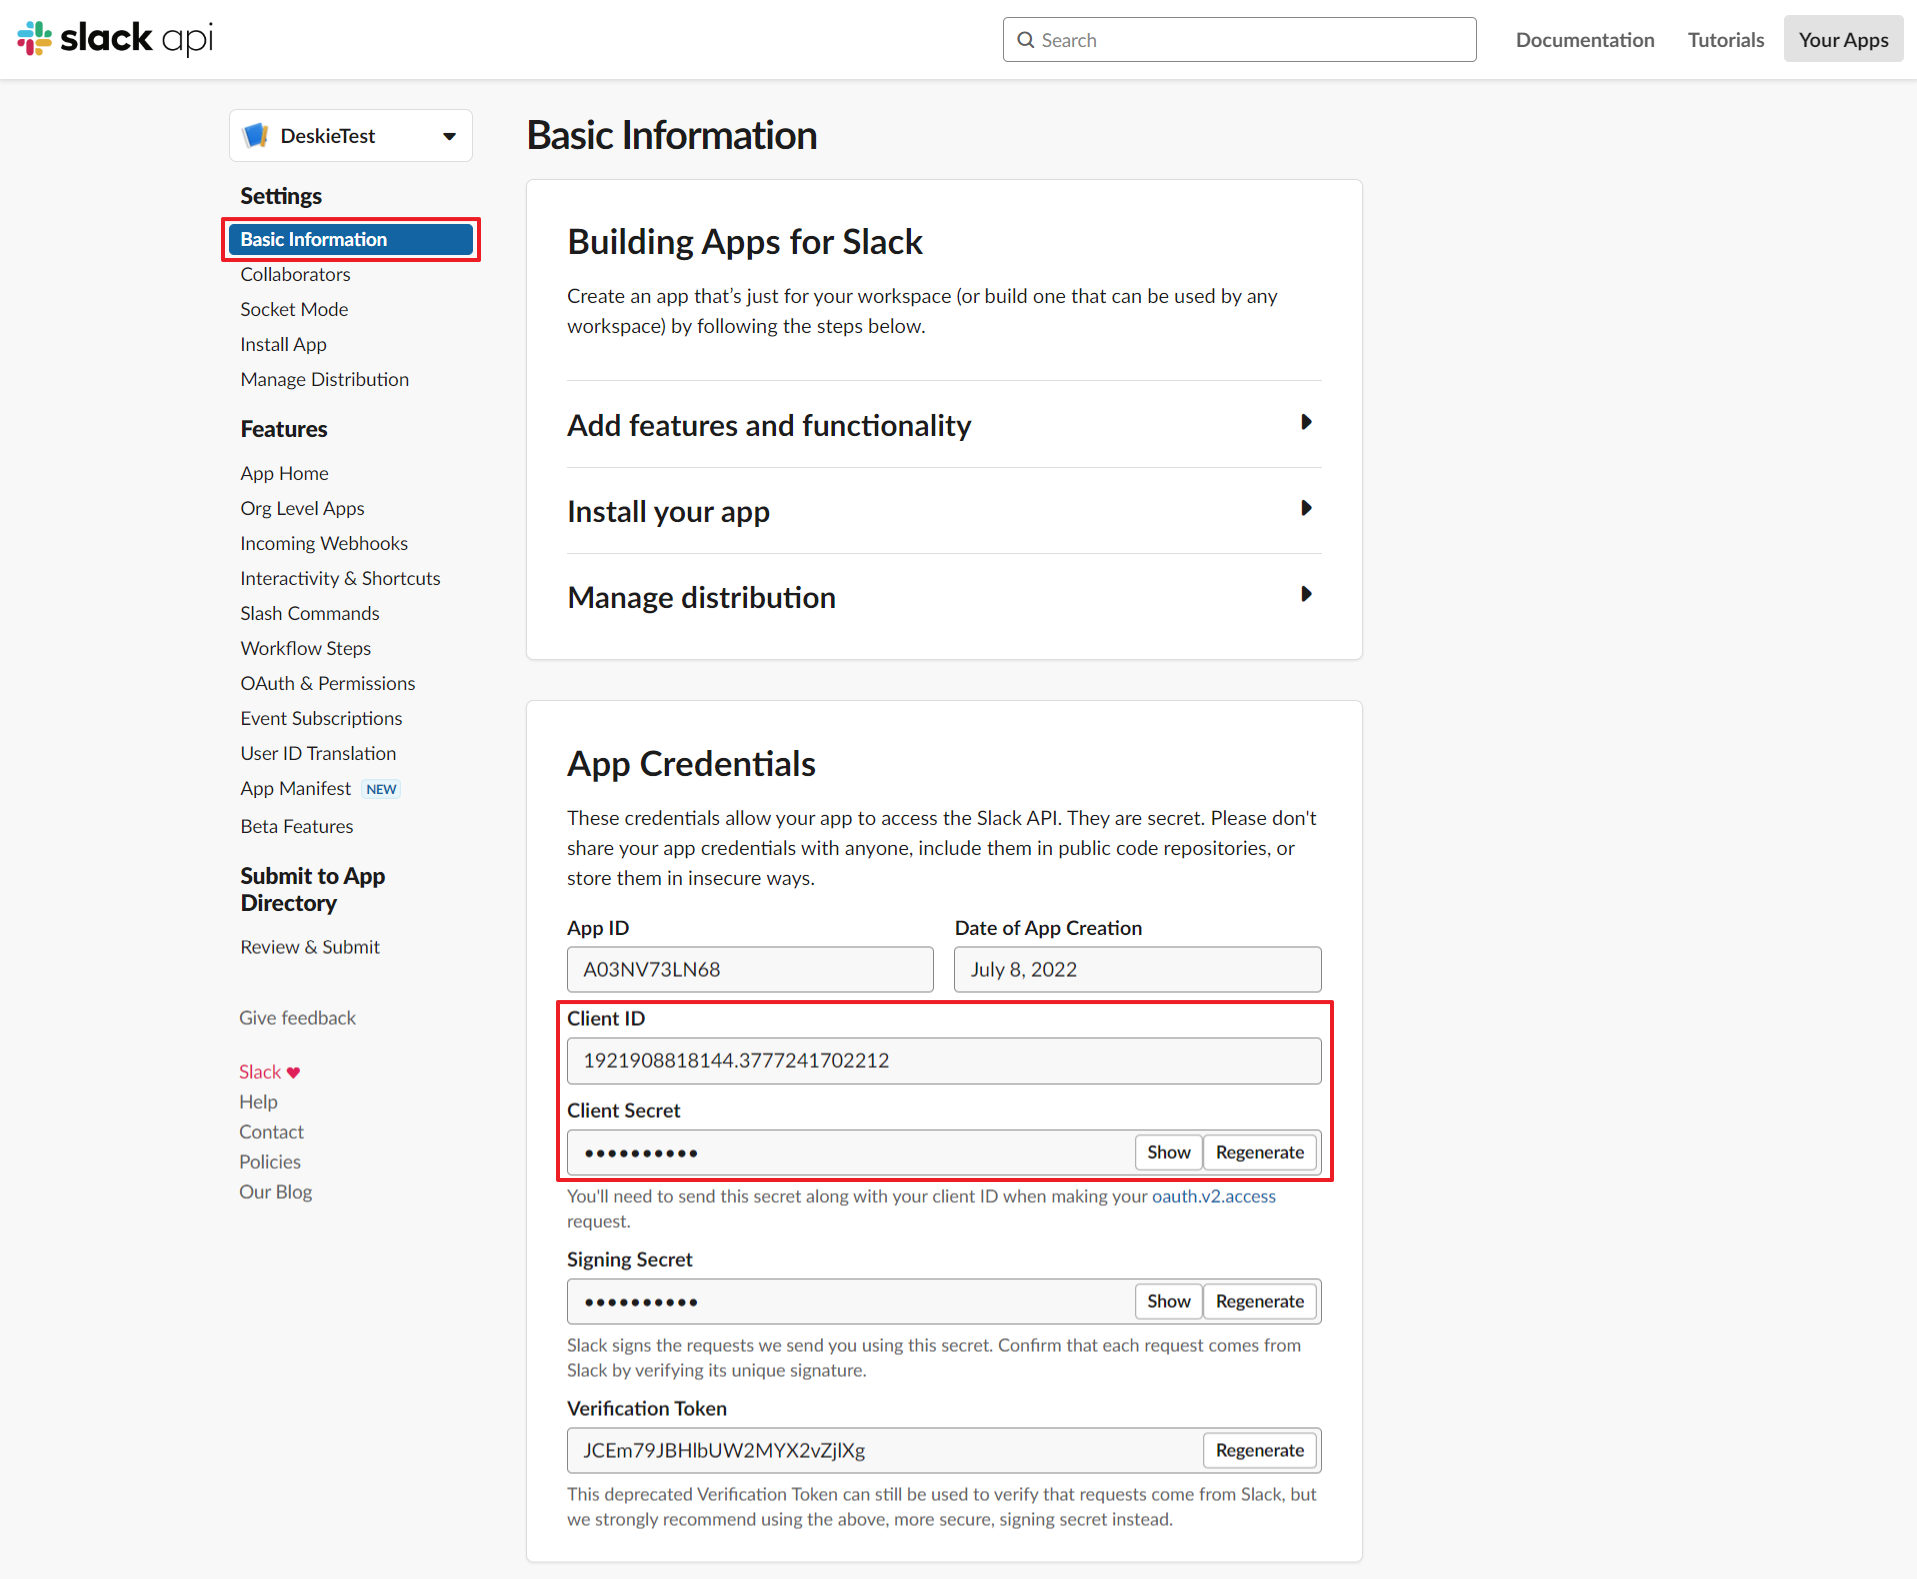Click the App ID field
1917x1579 pixels.
(x=750, y=969)
